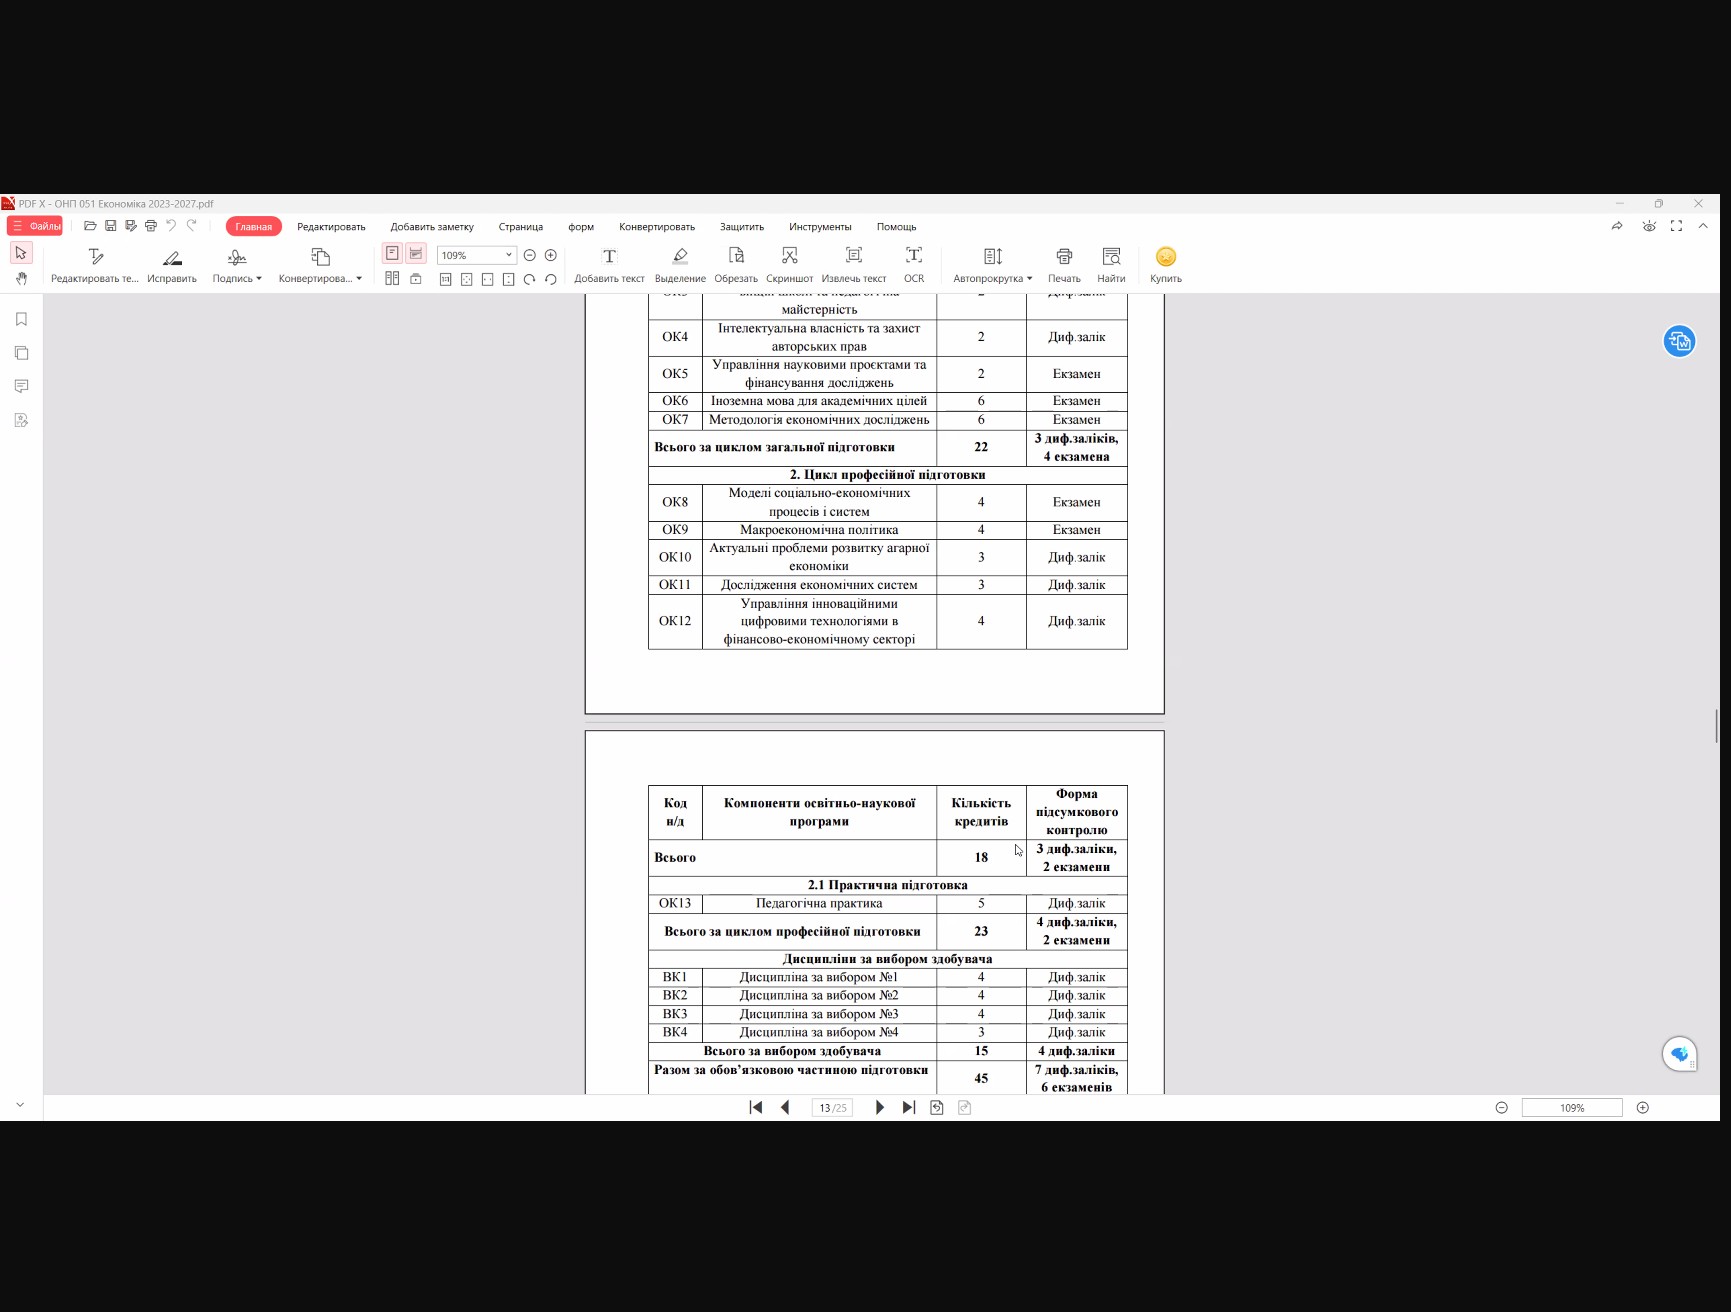
Task: Click the Извлечь текст tool
Action: [854, 266]
